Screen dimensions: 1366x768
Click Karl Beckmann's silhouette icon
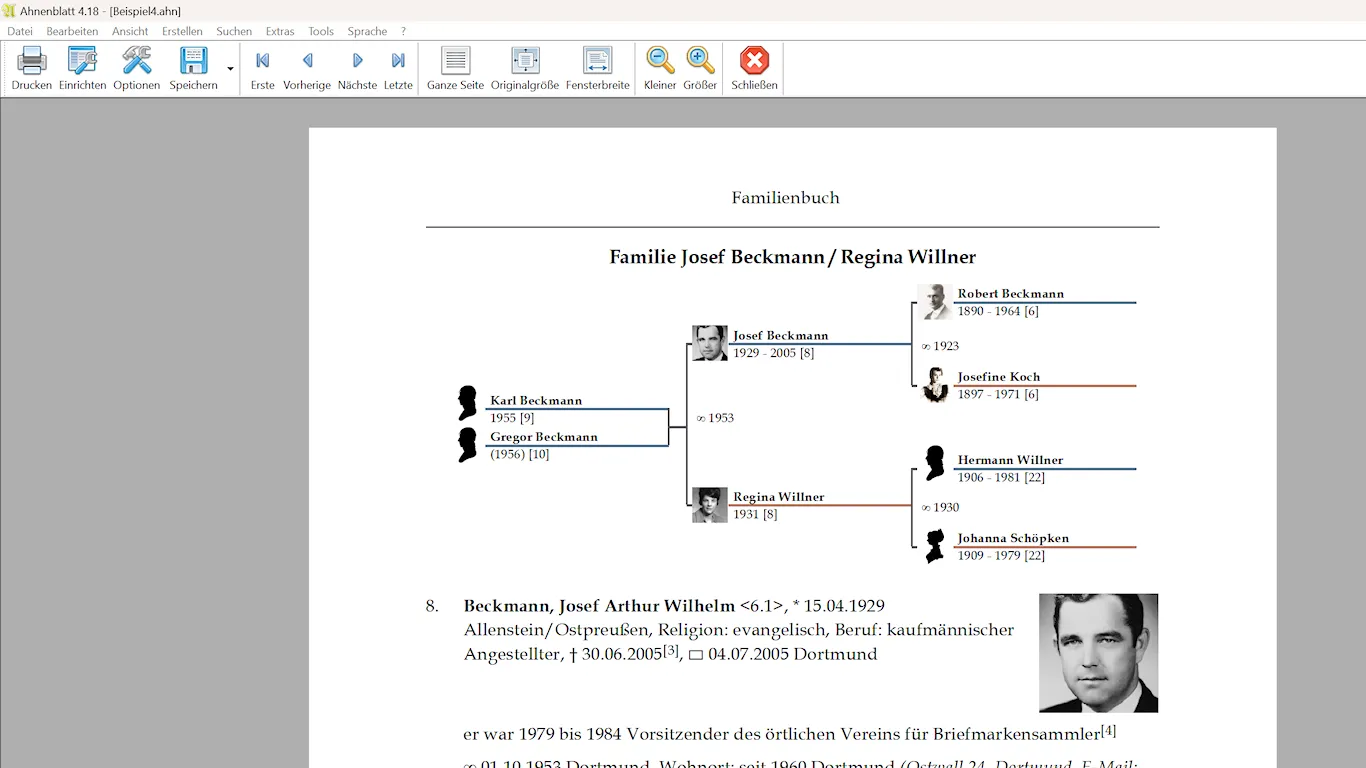(x=467, y=403)
